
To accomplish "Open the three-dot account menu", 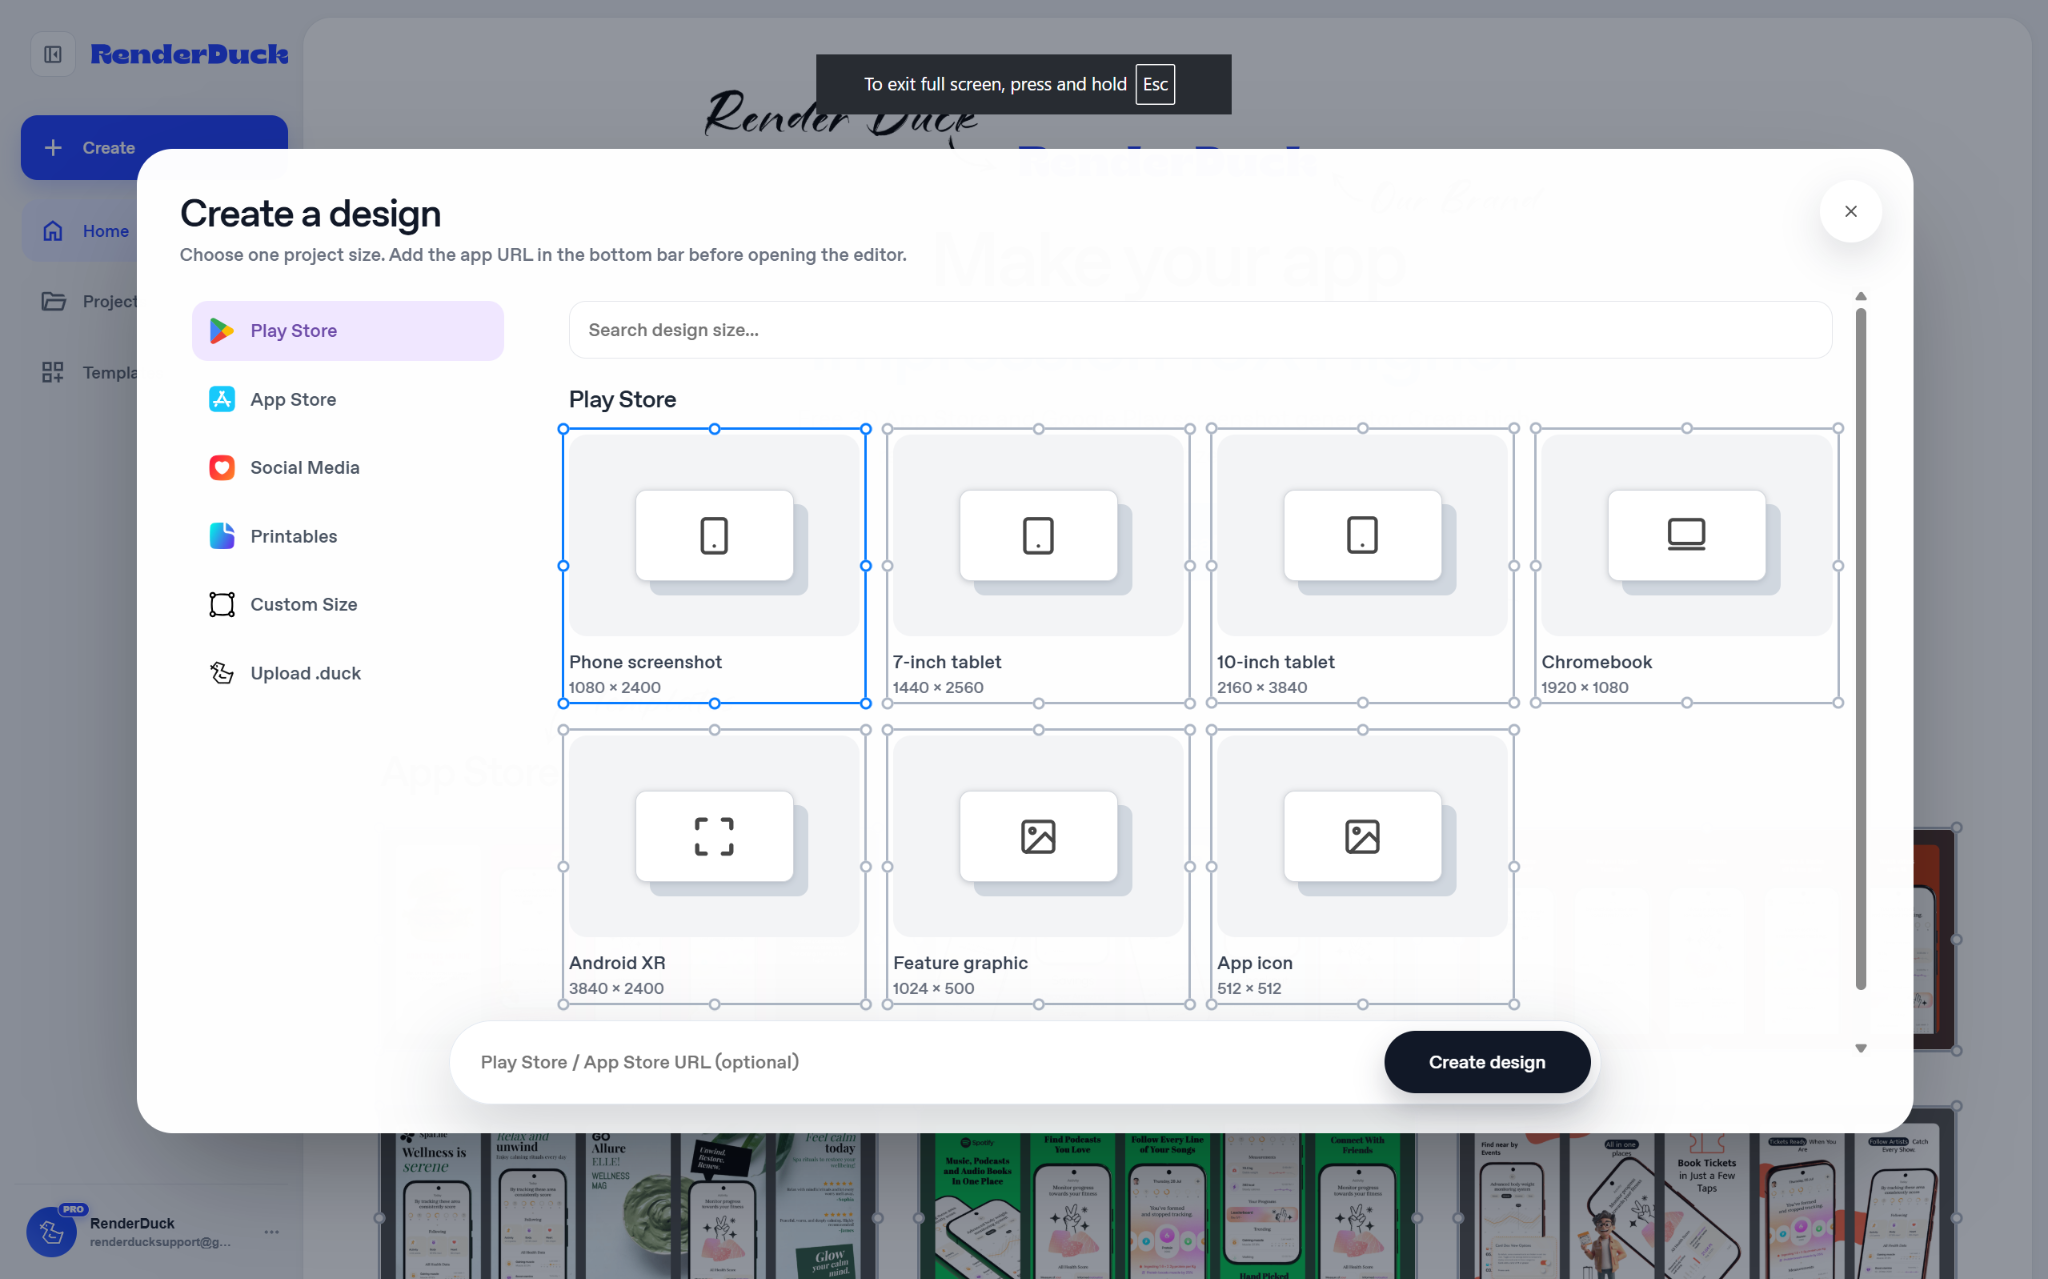I will coord(272,1232).
